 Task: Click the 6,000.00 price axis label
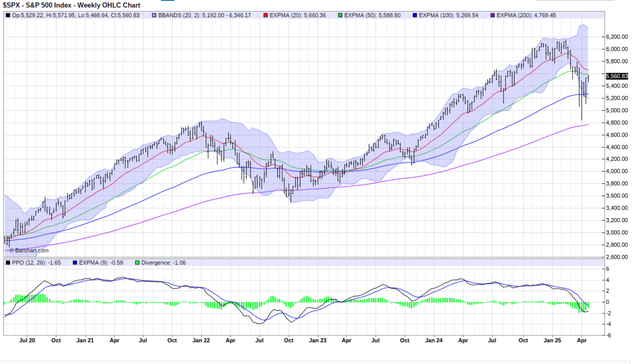616,49
